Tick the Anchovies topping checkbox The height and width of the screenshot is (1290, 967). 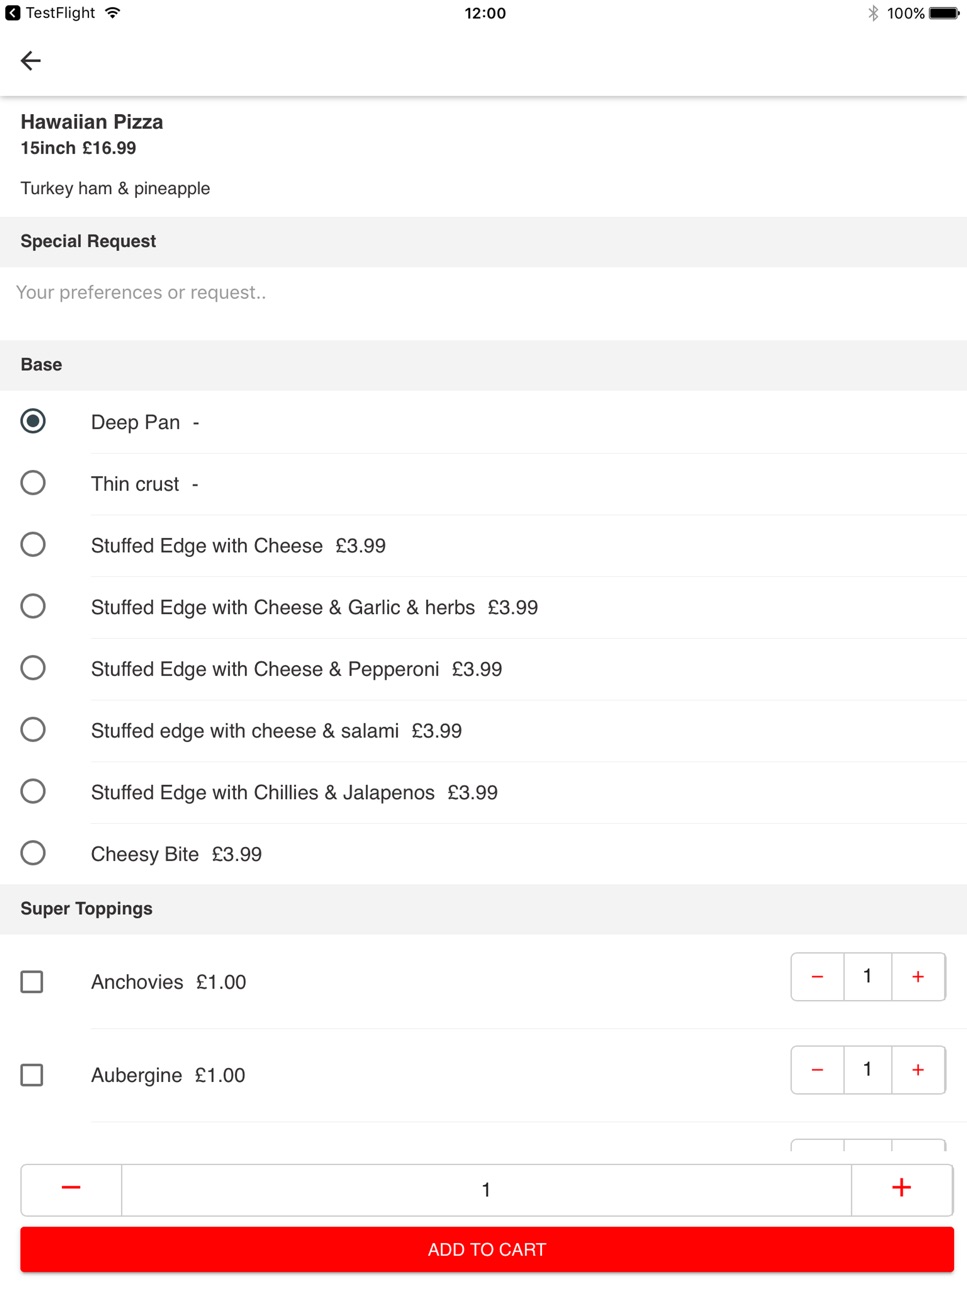coord(32,982)
